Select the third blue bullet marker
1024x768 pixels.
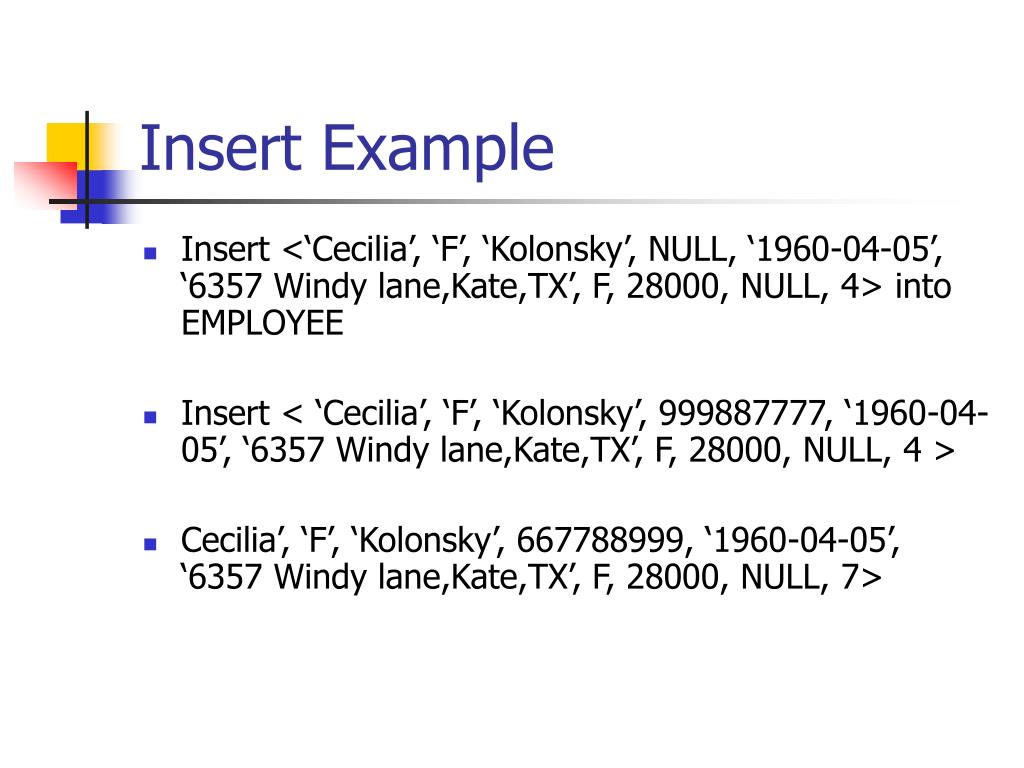[x=150, y=544]
